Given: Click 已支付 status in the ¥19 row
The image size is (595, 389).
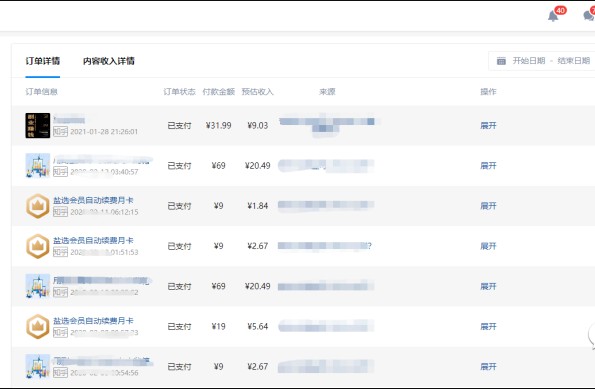Looking at the screenshot, I should pyautogui.click(x=179, y=327).
